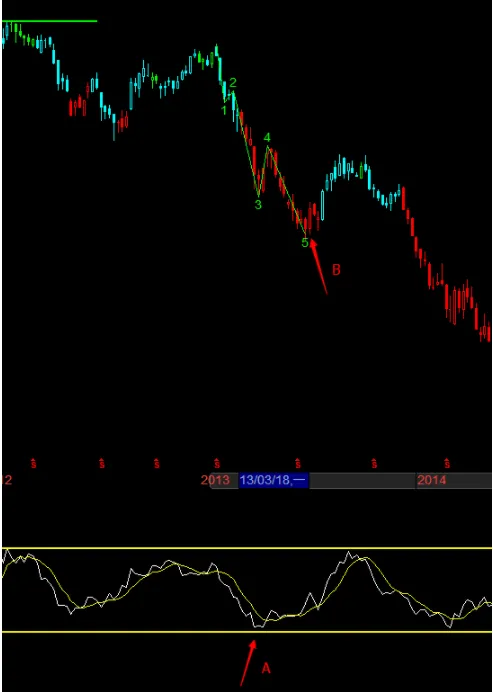Click the green horizontal line at the chart top
This screenshot has width=493, height=692.
click(x=49, y=21)
